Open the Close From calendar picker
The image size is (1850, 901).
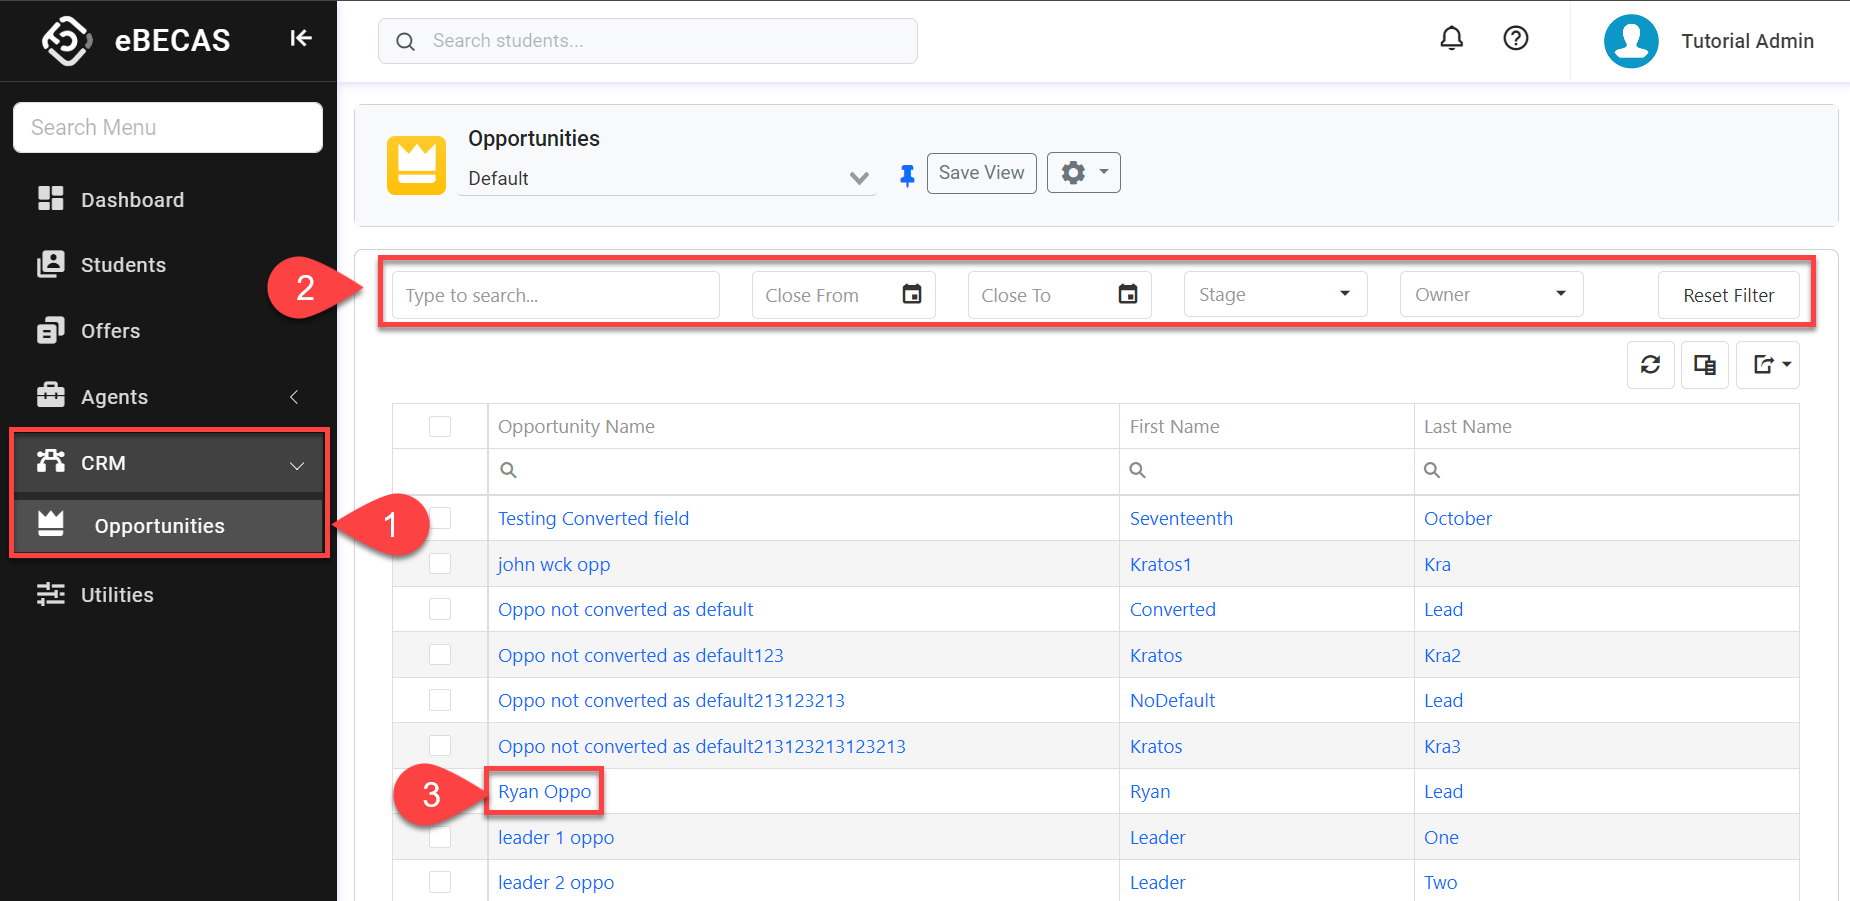[912, 294]
